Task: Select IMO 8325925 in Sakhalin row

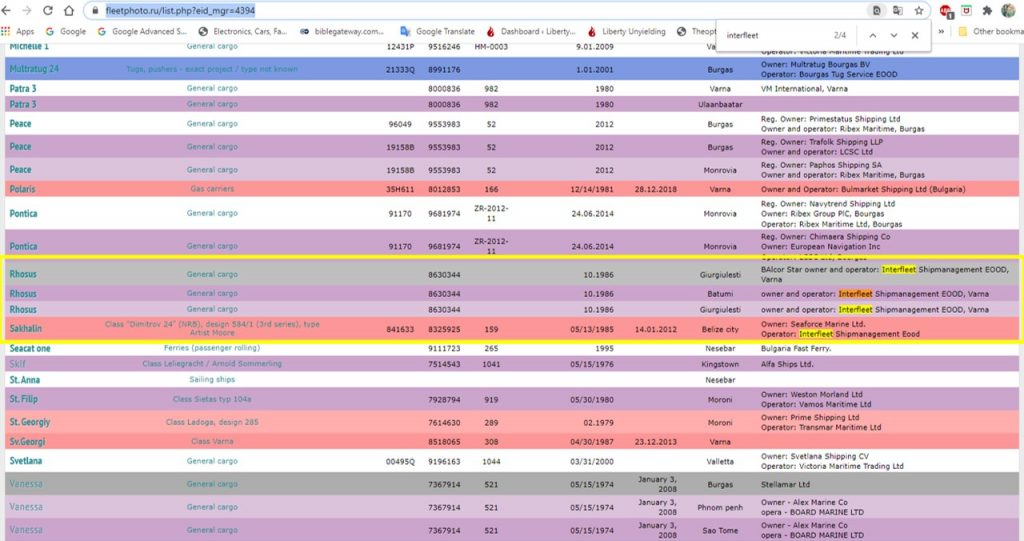Action: [x=444, y=329]
